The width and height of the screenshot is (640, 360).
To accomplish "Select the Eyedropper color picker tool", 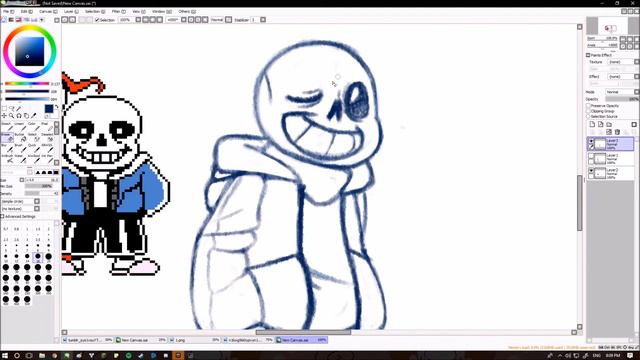I will click(33, 116).
